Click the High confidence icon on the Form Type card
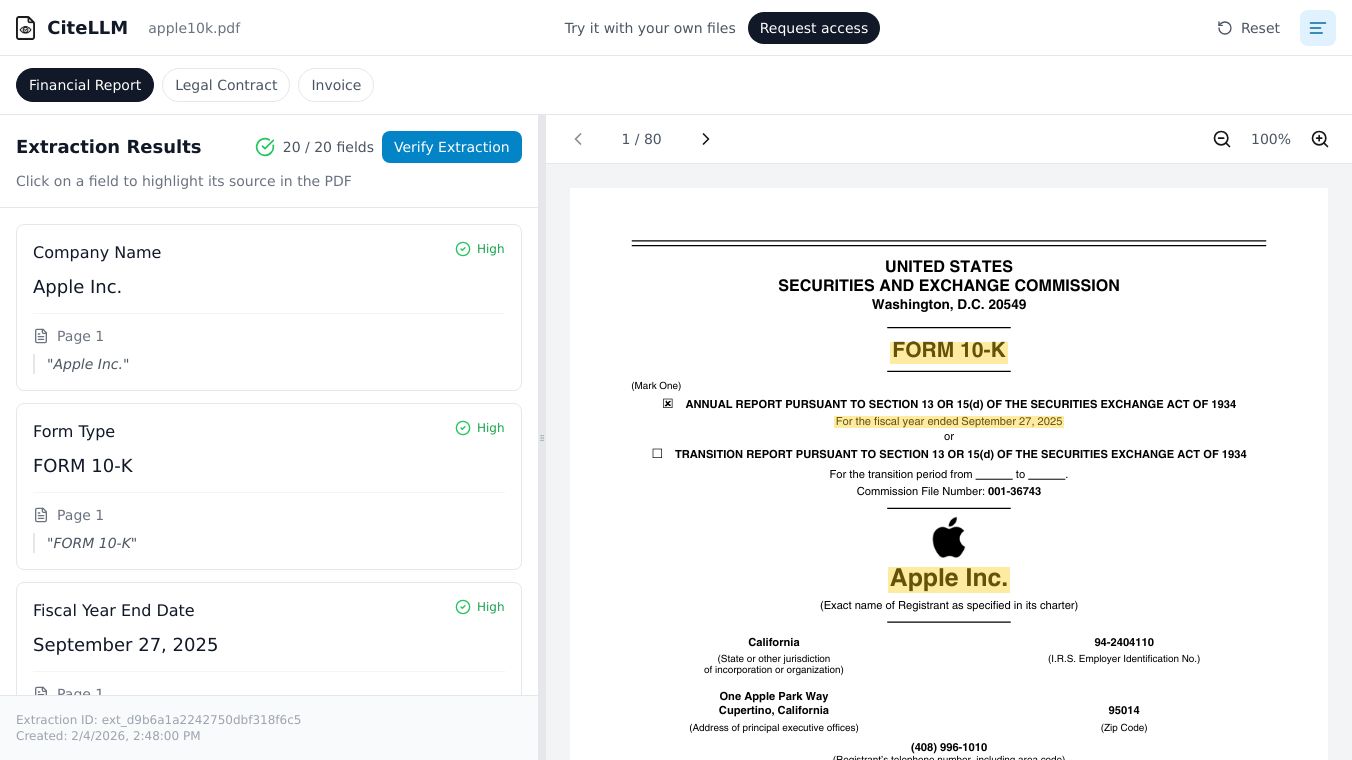Screen dimensions: 1352x760 click(463, 428)
